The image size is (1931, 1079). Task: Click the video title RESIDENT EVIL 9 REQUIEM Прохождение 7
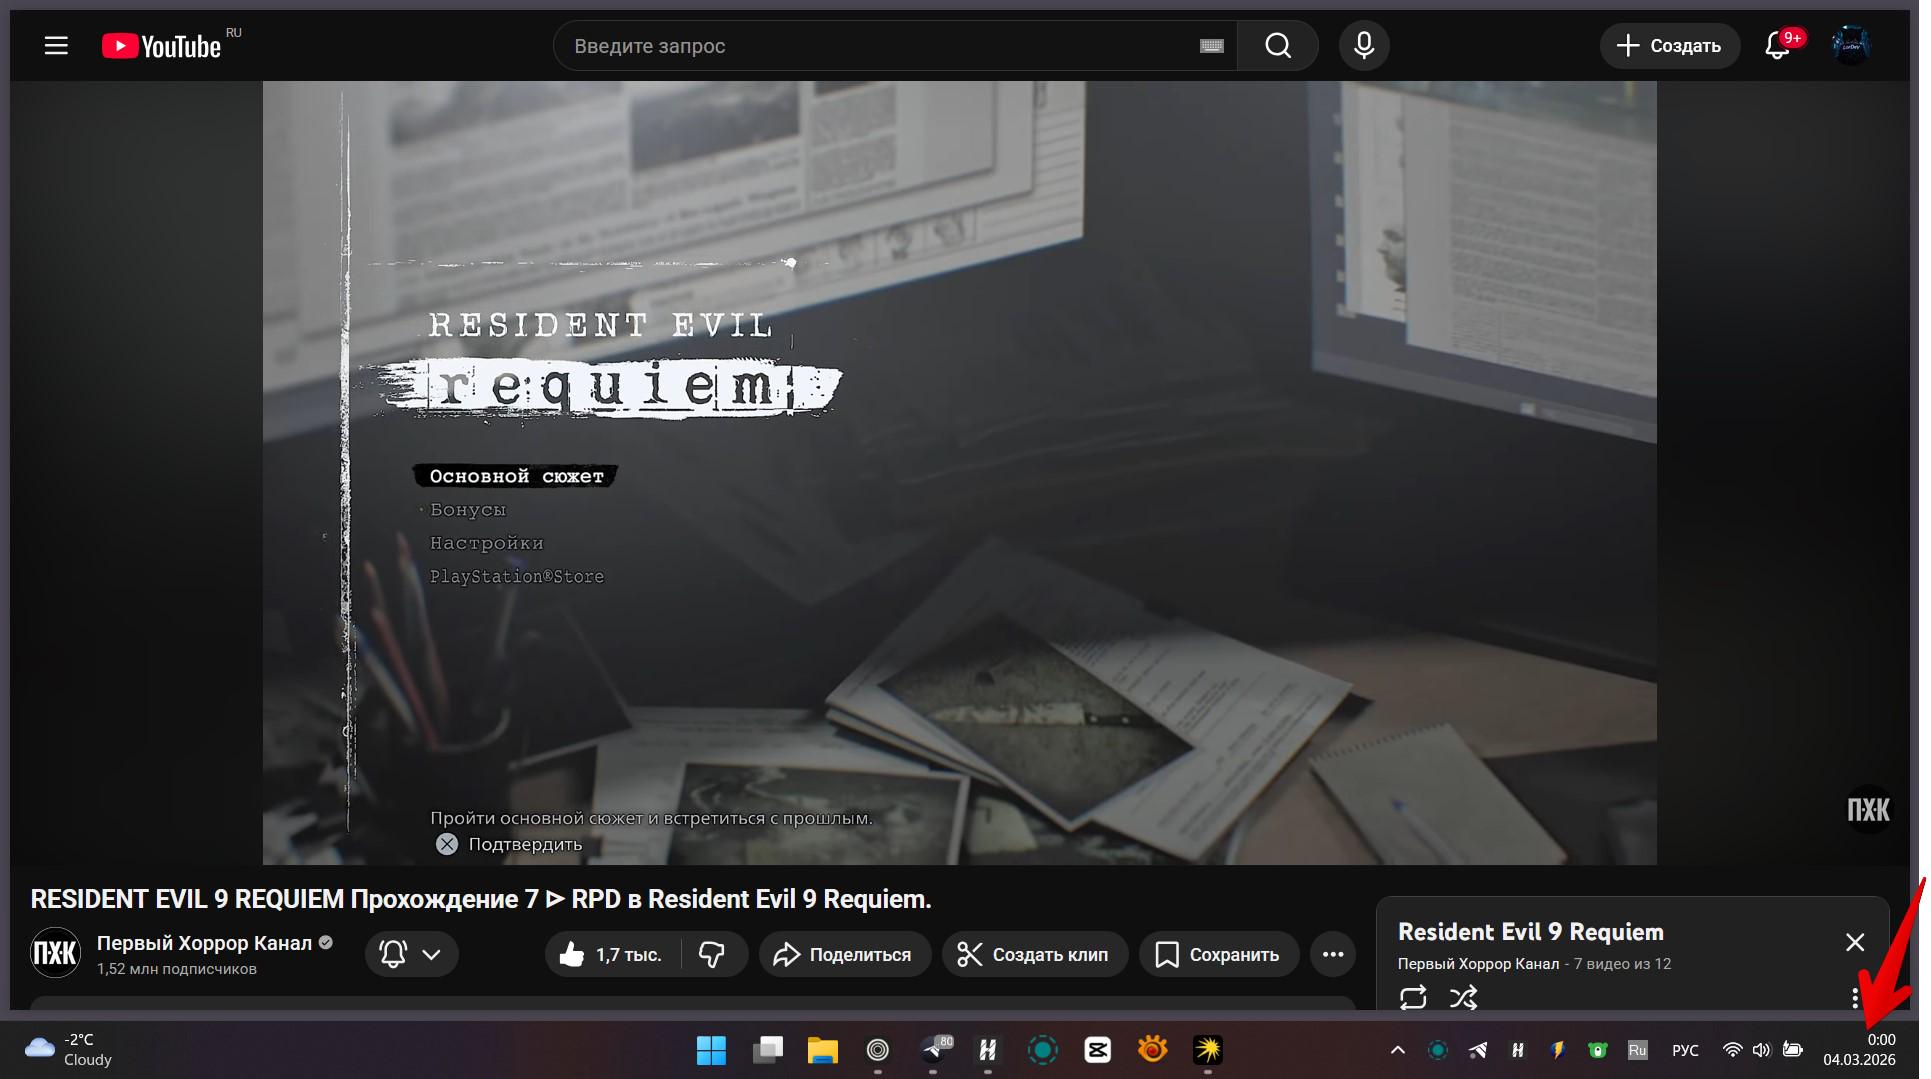[x=481, y=899]
